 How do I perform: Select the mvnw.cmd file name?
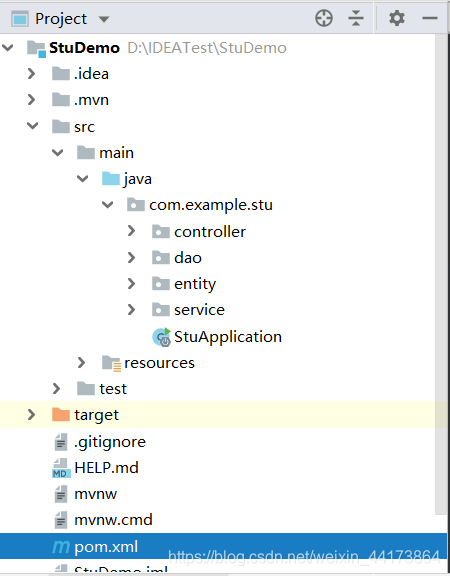click(113, 520)
